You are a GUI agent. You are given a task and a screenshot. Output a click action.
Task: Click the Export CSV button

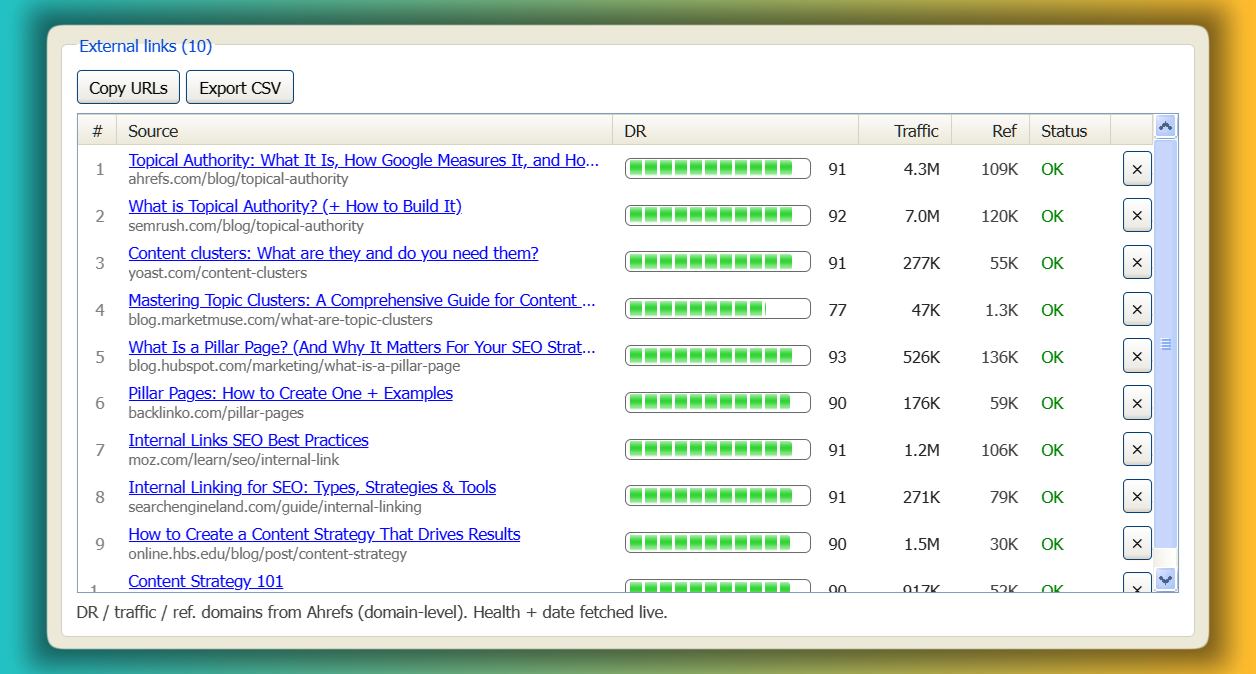(x=240, y=88)
